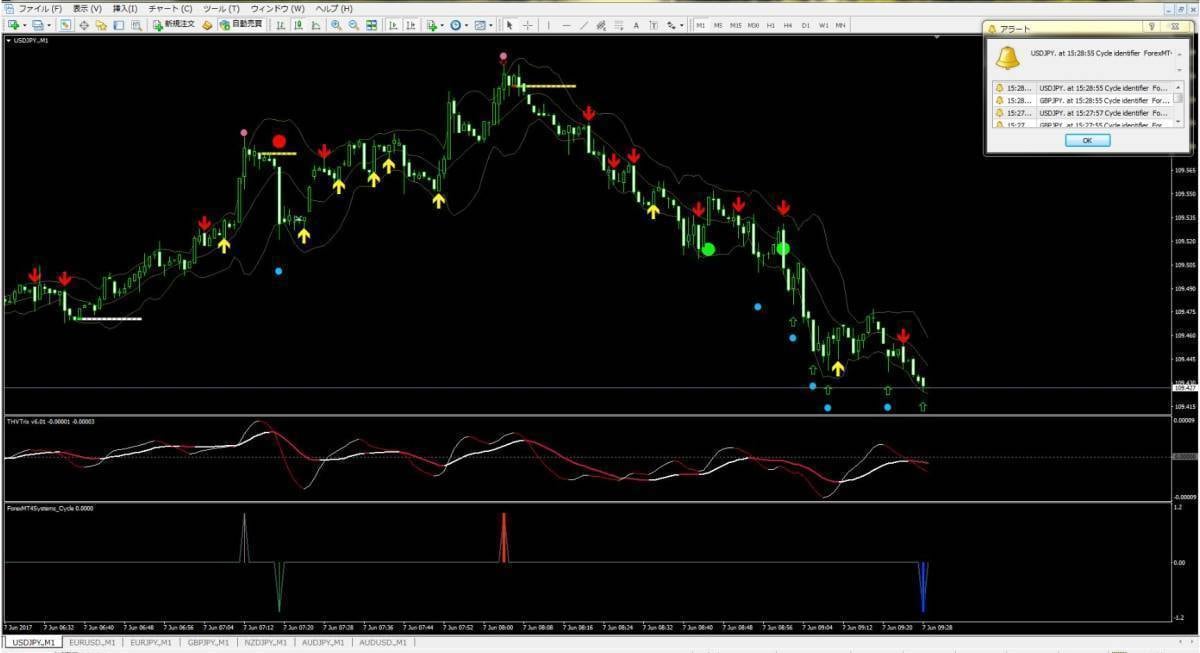Switch to the AUDJPY_M1 chart tab
Image resolution: width=1200 pixels, height=653 pixels.
[322, 642]
